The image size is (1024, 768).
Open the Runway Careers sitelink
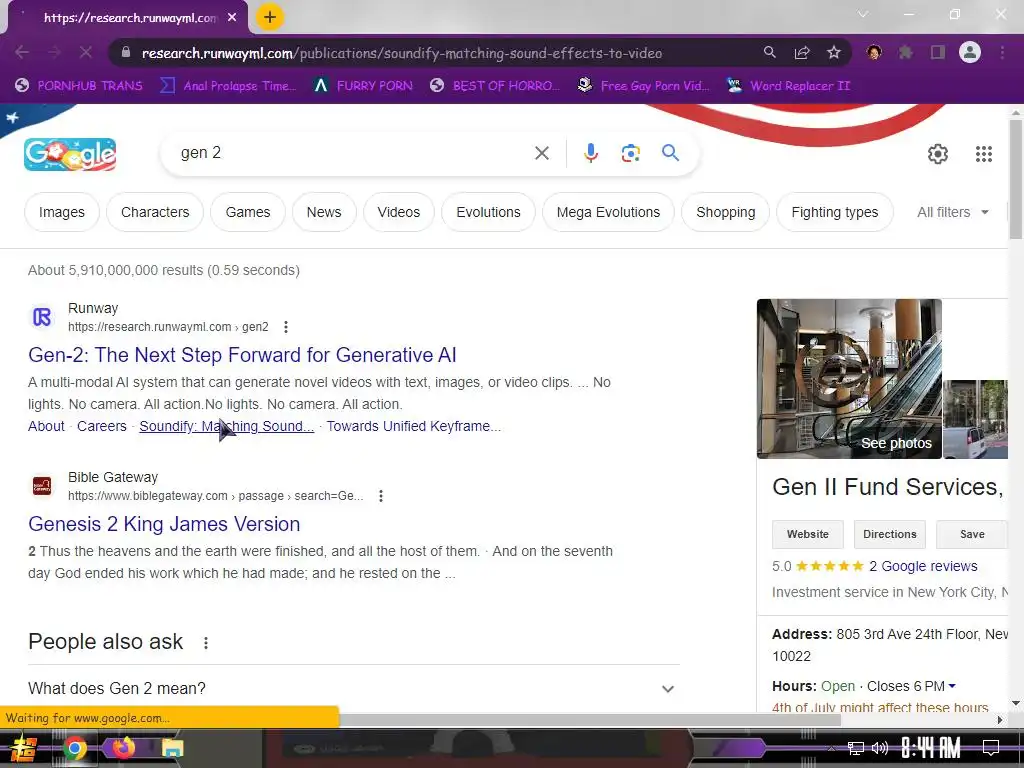click(102, 426)
